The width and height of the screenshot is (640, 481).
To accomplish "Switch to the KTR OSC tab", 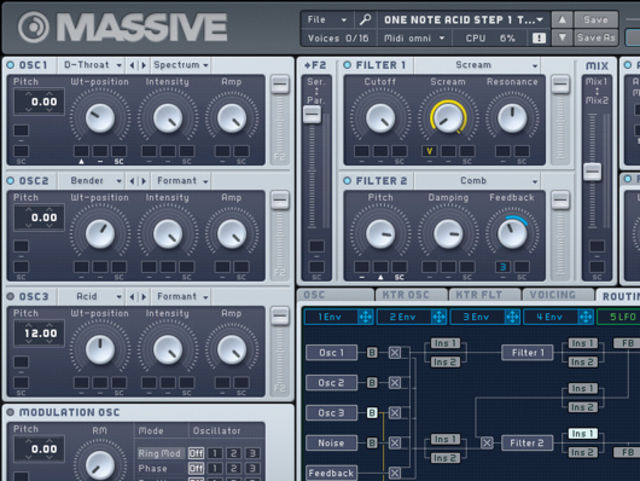I will tap(410, 295).
